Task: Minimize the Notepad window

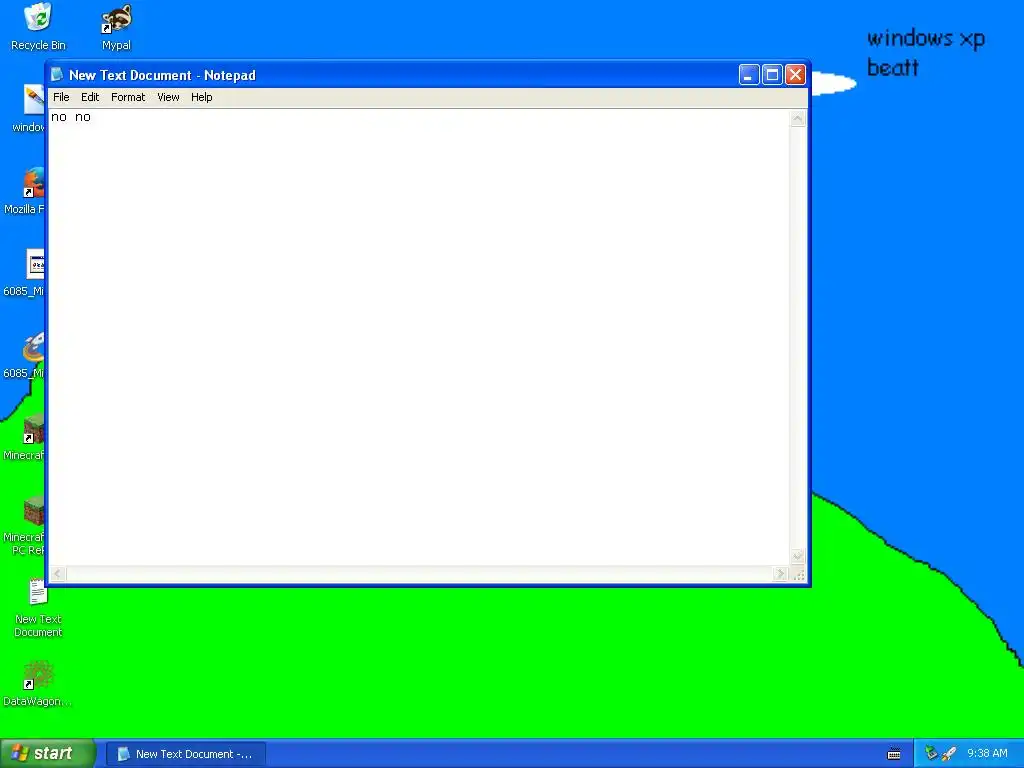Action: pyautogui.click(x=748, y=75)
